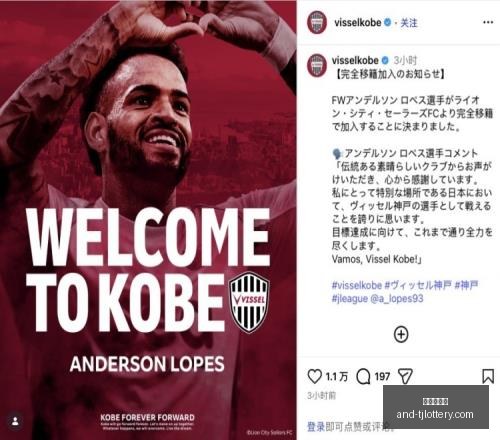
Task: Open visselkobe profile picture in header
Action: (x=317, y=23)
